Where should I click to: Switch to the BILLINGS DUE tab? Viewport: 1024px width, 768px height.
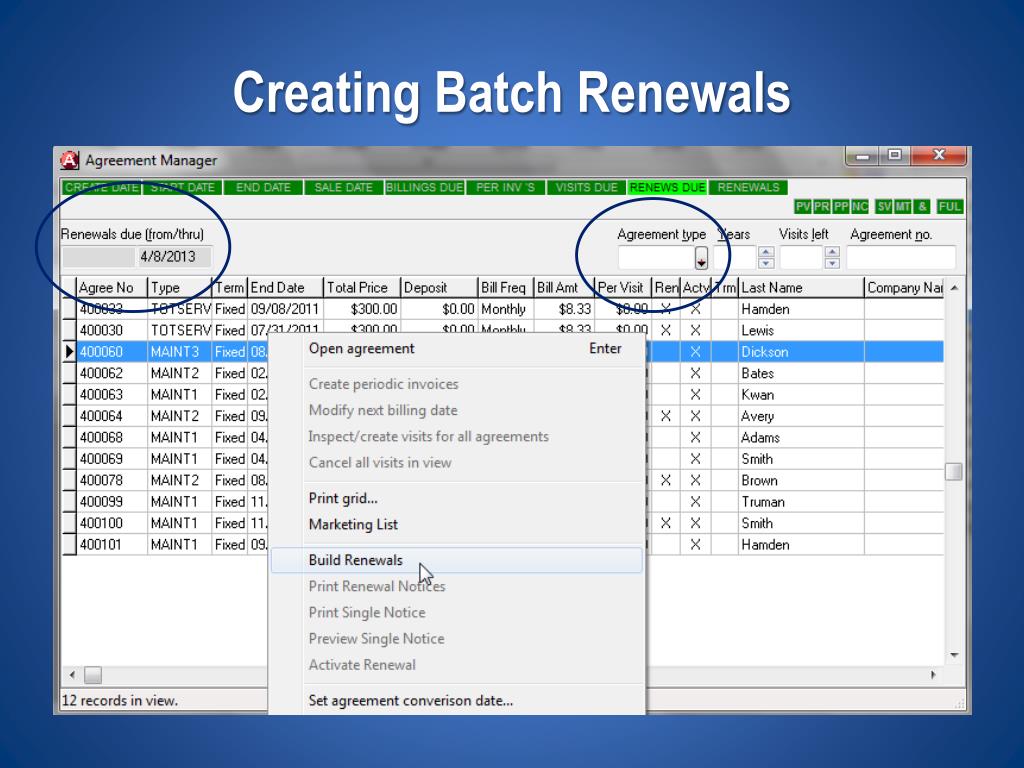coord(425,187)
